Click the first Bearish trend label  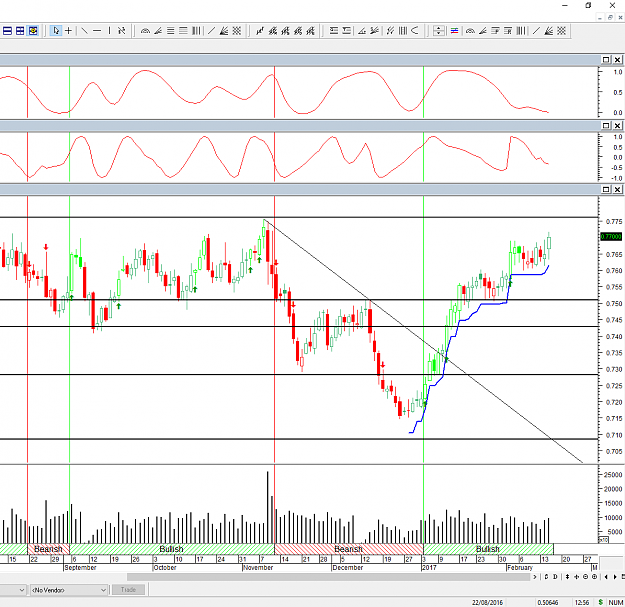tap(48, 549)
